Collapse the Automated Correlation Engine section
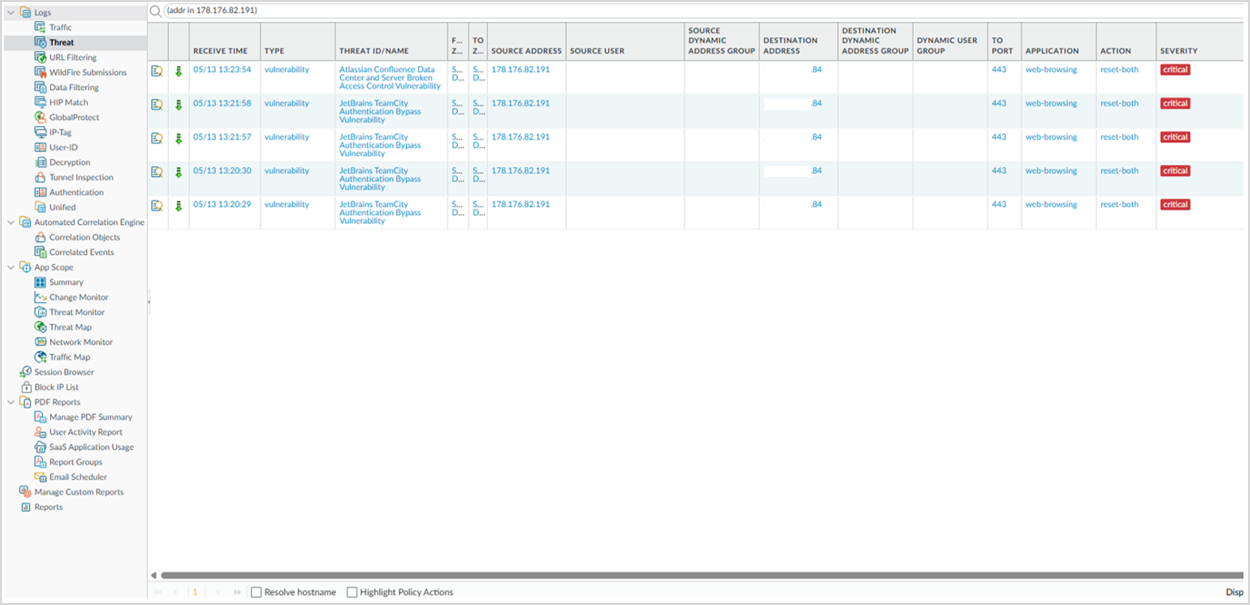Screen dimensions: 1250x605 tap(11, 222)
